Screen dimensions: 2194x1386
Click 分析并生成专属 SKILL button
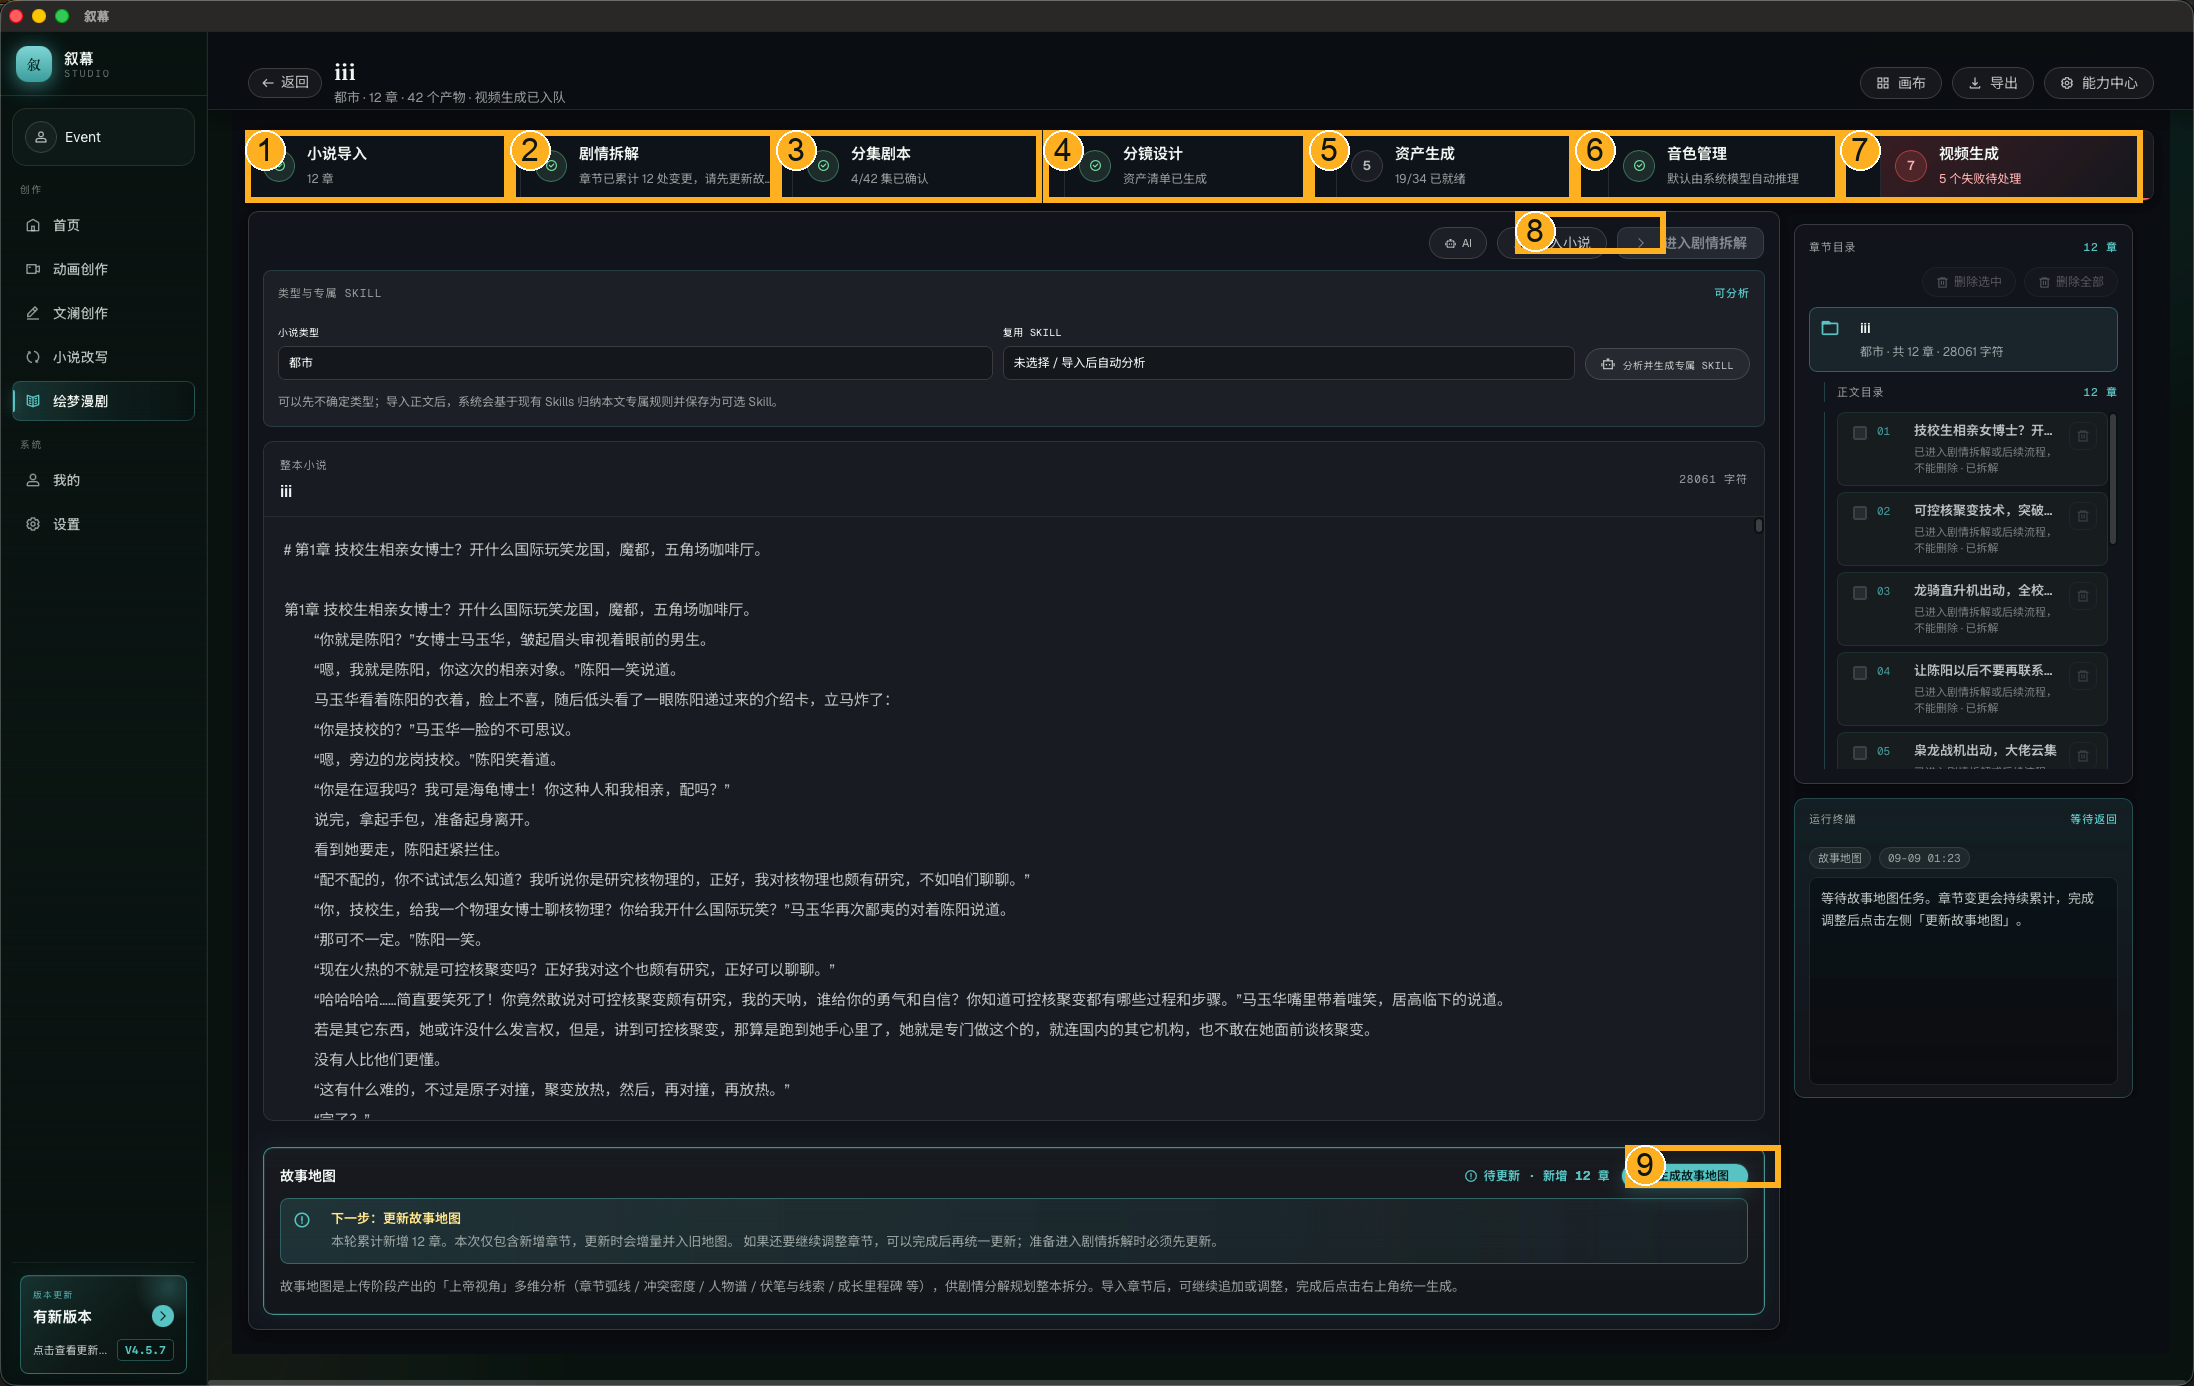click(1667, 365)
